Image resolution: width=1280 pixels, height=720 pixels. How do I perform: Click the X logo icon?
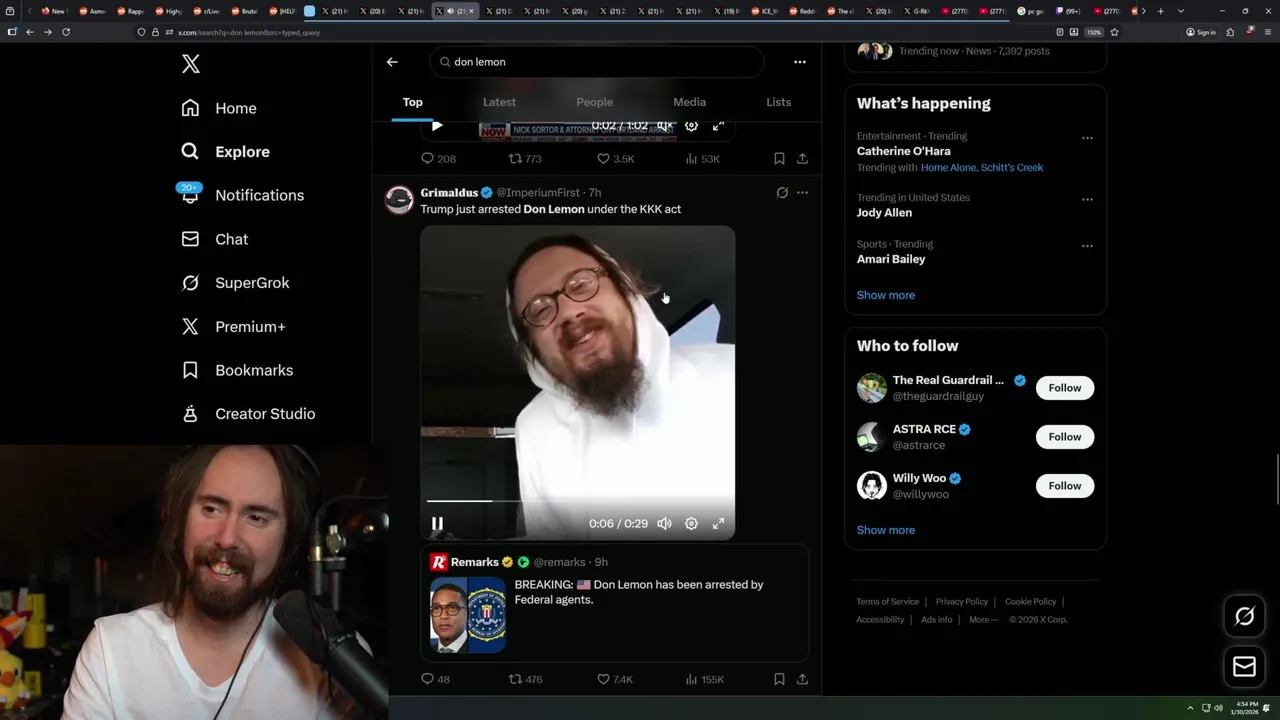pos(190,64)
